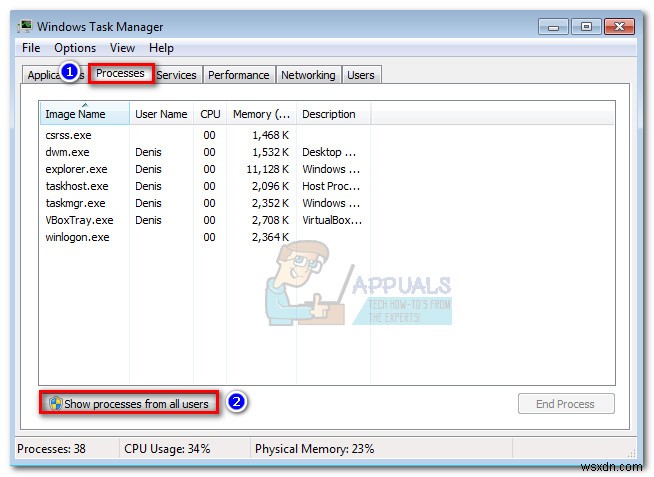Sort by CPU column header
The width and height of the screenshot is (654, 477).
[210, 114]
